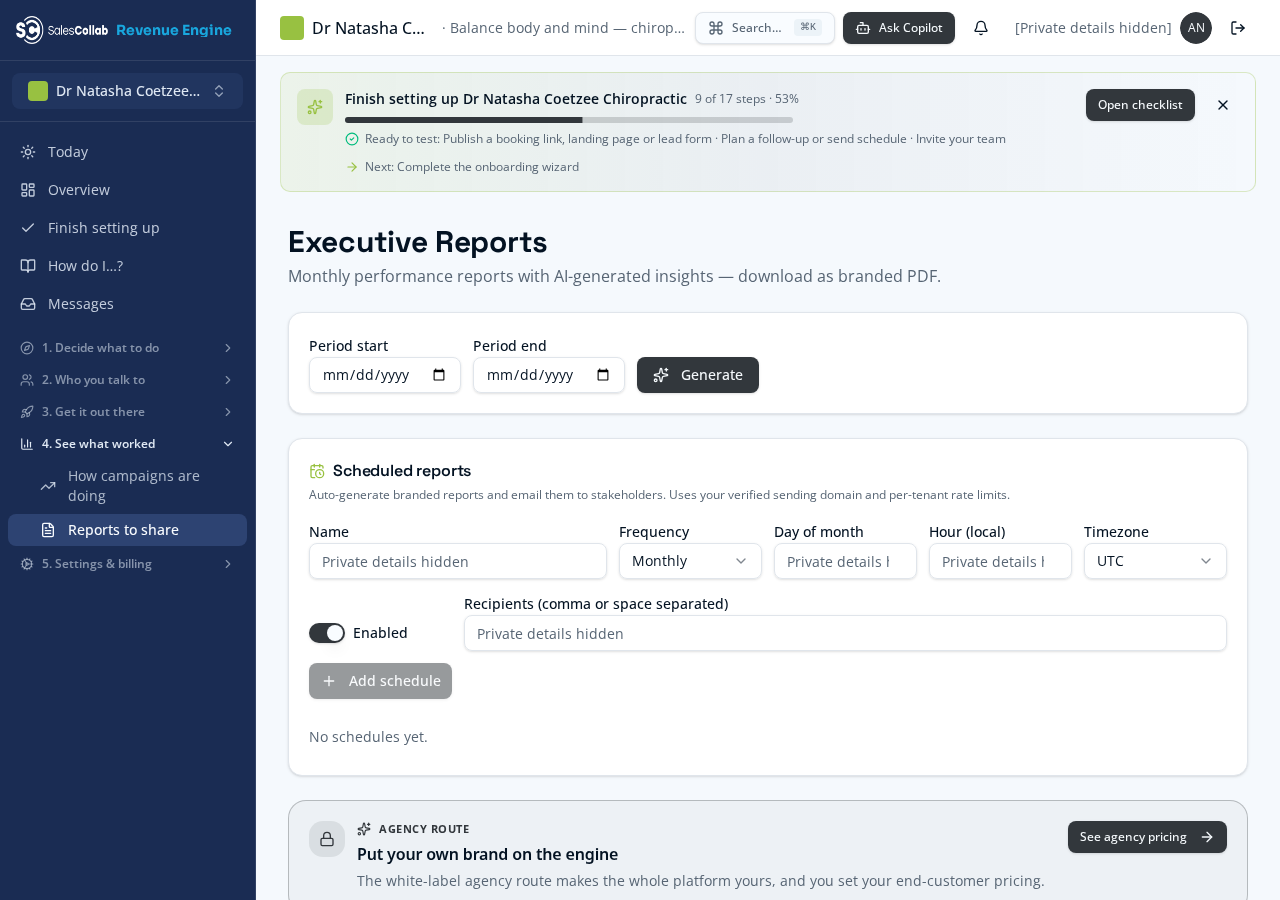This screenshot has height=900, width=1280.
Task: Click the Recipients input field
Action: [x=845, y=633]
